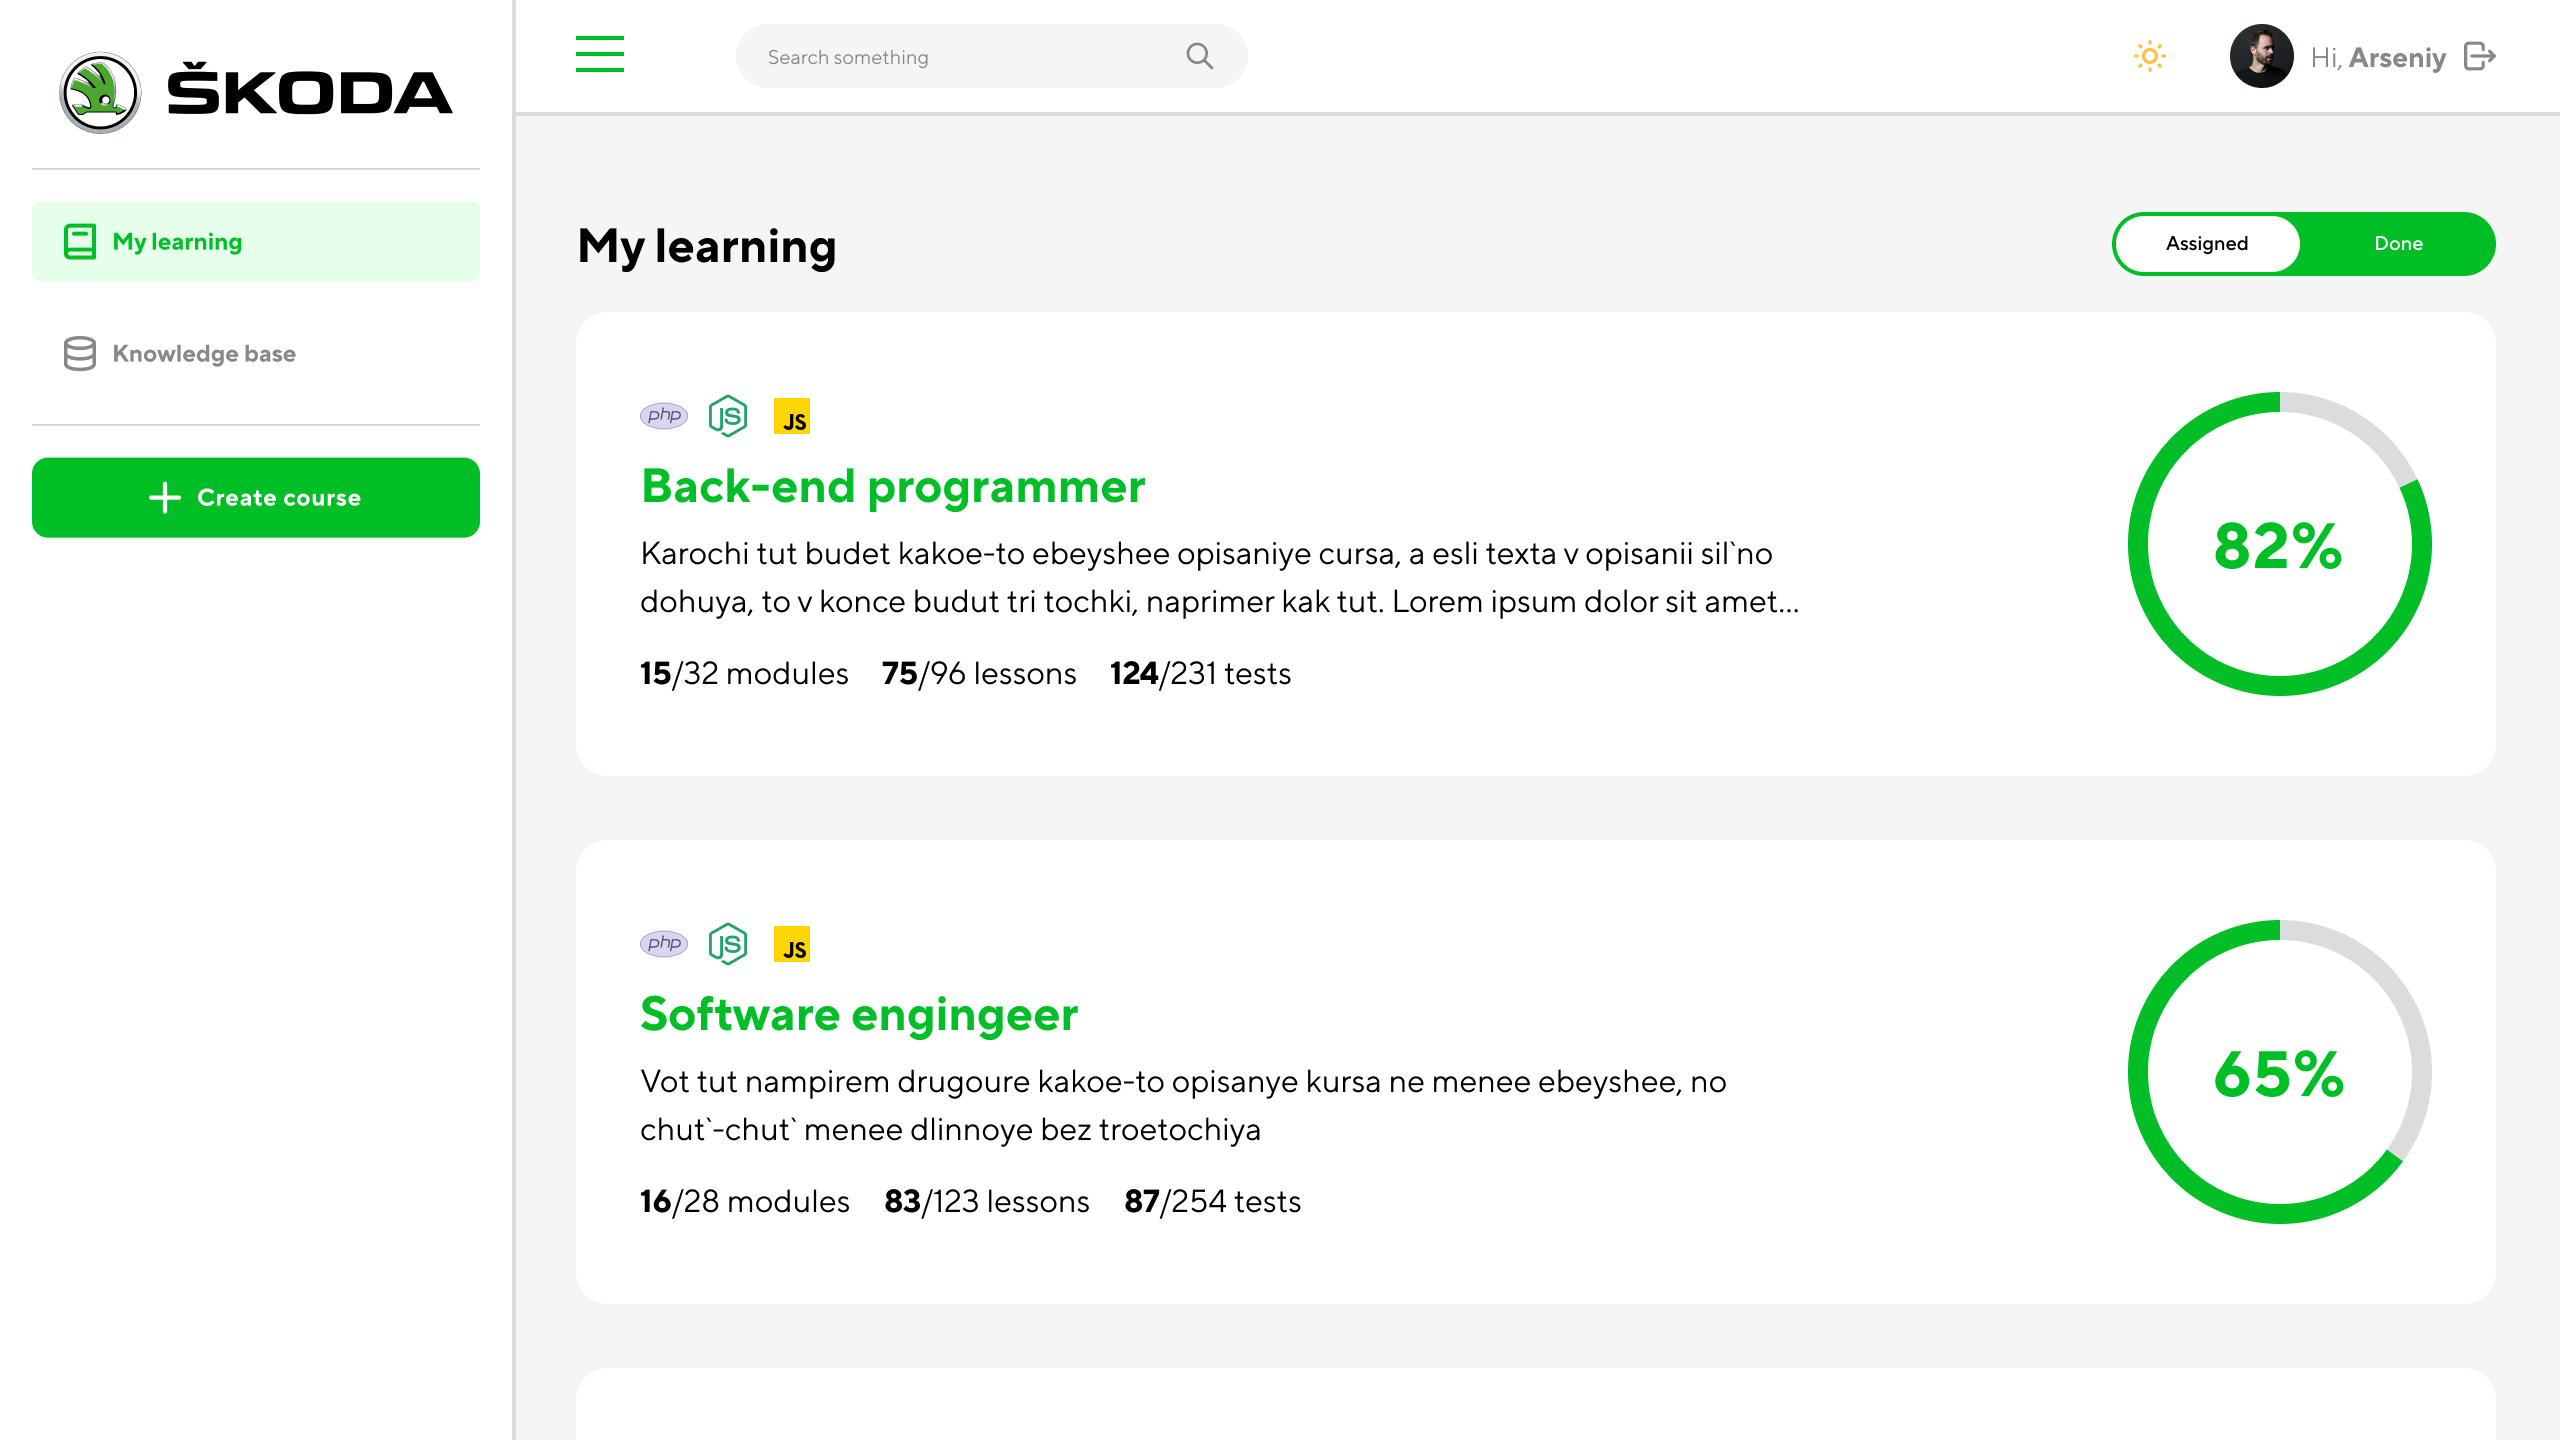Screen dimensions: 2560x1440
Task: Click Arseniy's profile avatar
Action: coord(2261,56)
